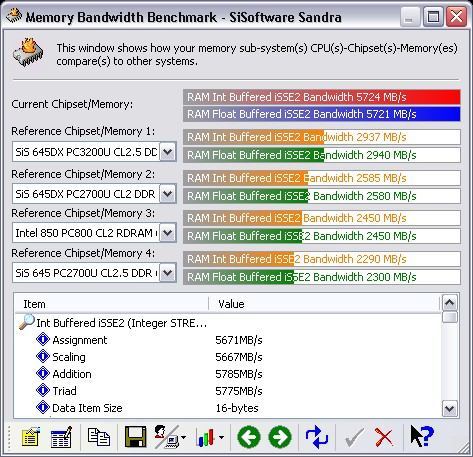Click the Value column header
The height and width of the screenshot is (457, 473).
tap(325, 304)
